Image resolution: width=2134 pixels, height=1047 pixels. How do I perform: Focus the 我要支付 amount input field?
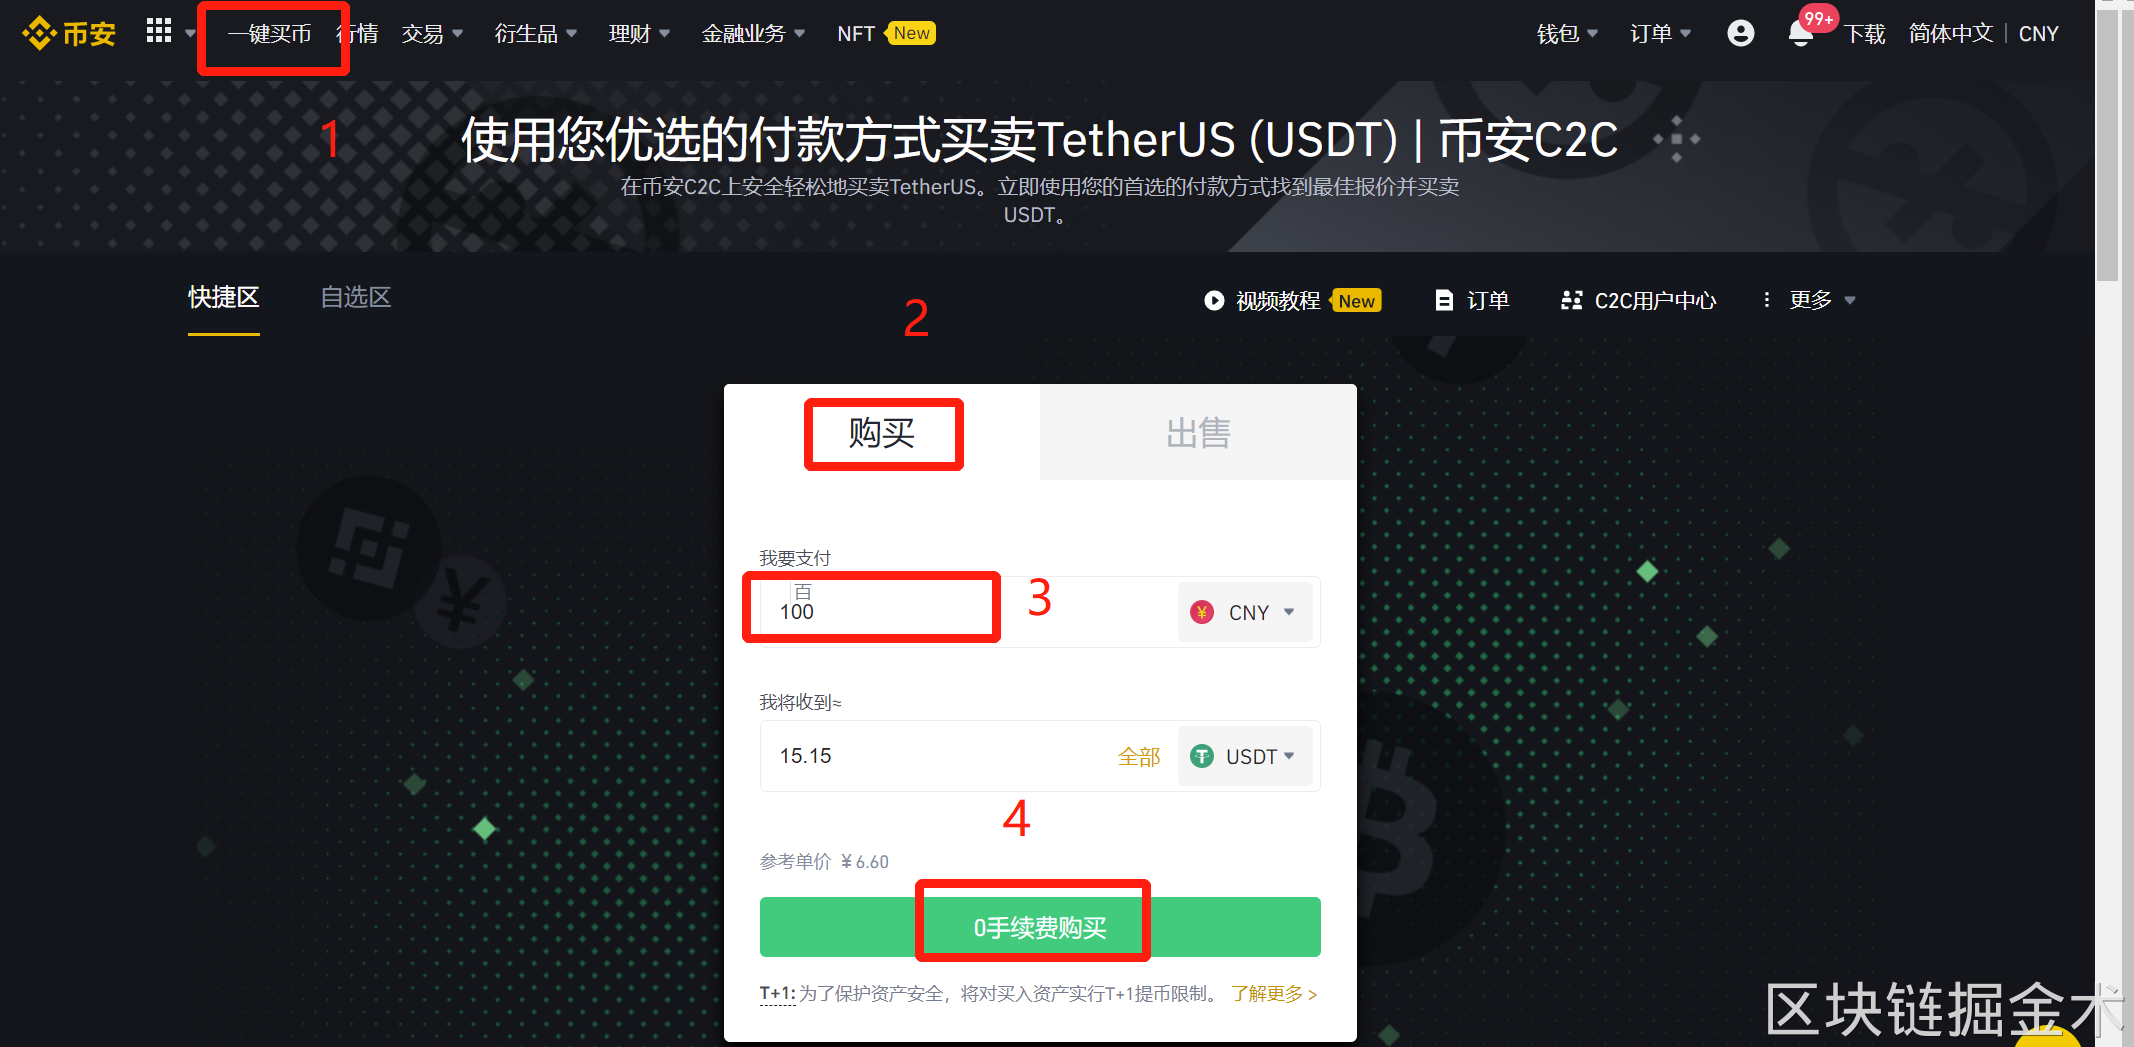click(965, 612)
